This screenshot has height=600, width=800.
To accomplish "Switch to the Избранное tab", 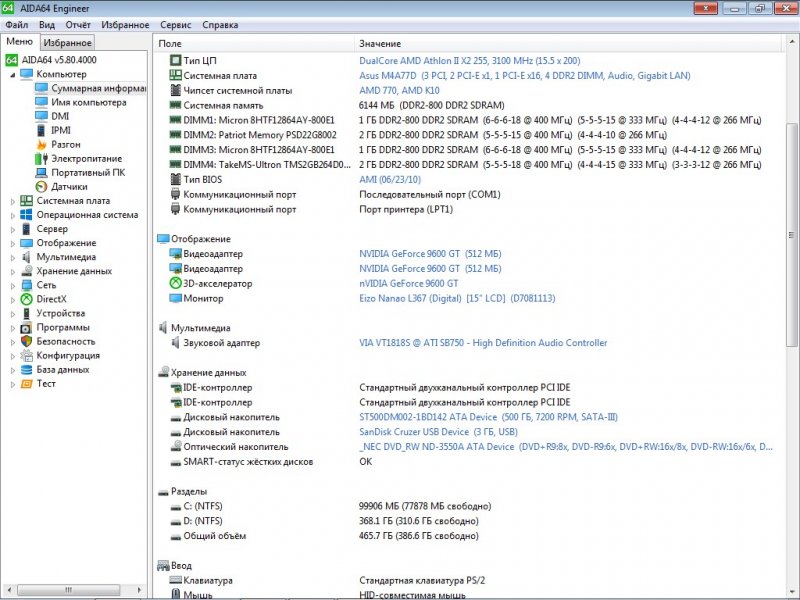I will click(68, 43).
